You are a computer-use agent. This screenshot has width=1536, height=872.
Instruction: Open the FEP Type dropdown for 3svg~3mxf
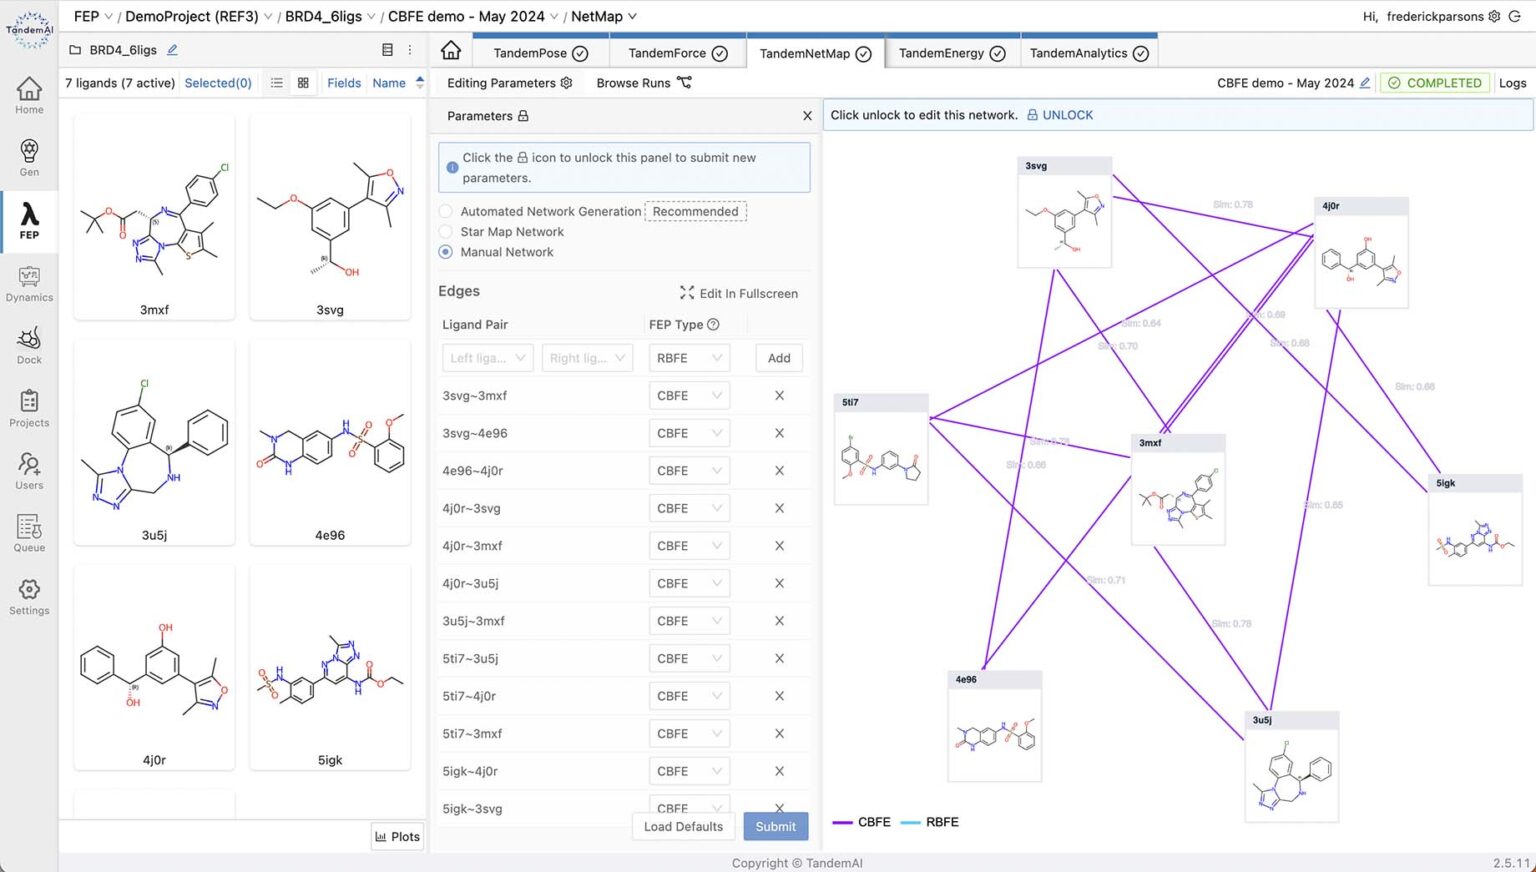click(689, 395)
